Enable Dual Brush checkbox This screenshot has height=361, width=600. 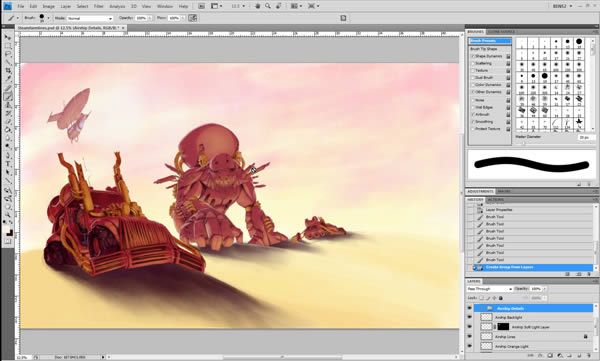(472, 78)
